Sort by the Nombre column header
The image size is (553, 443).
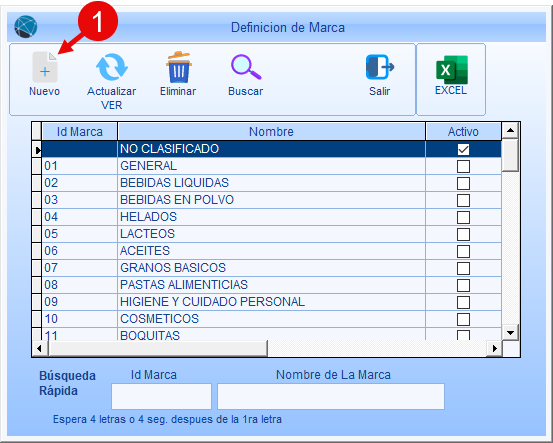pos(271,131)
